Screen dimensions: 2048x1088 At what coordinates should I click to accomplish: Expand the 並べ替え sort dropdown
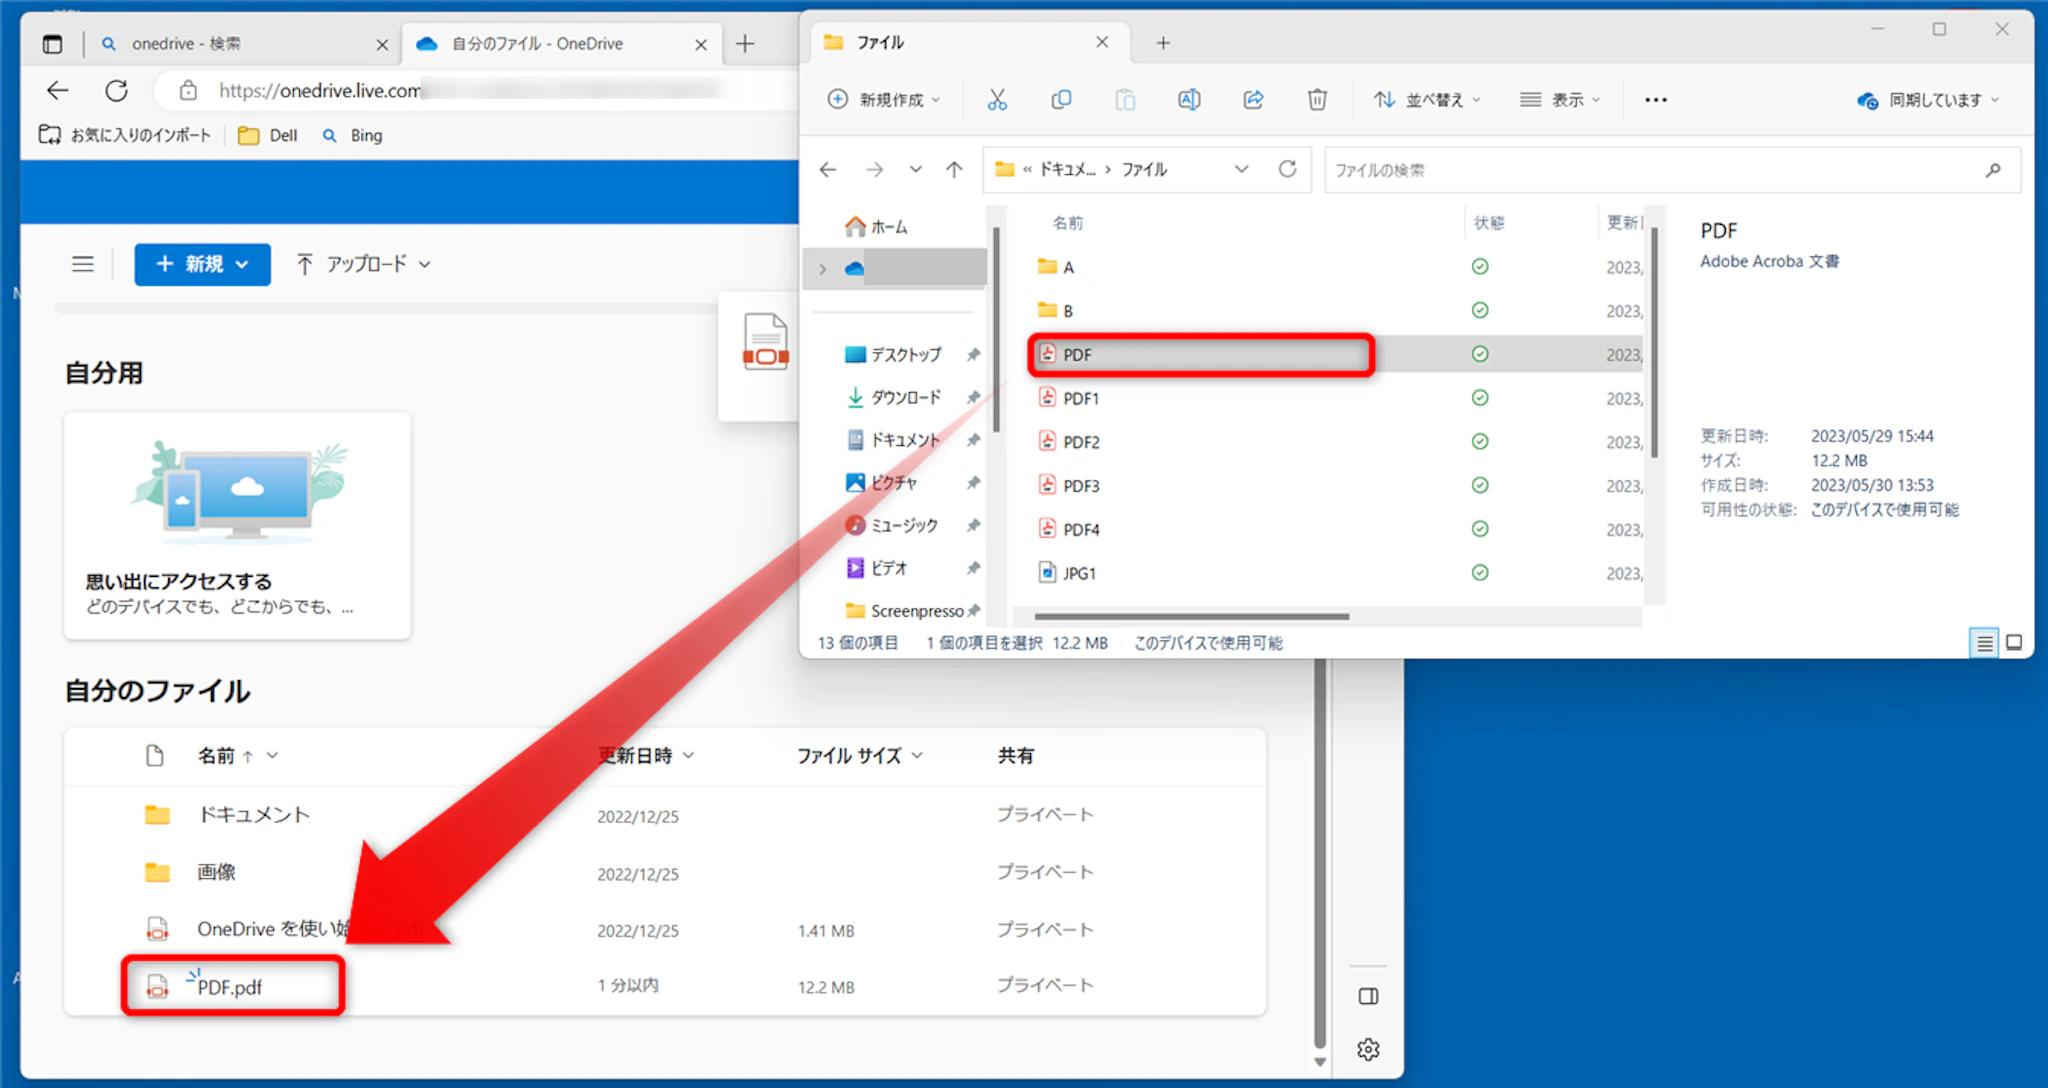[1428, 99]
